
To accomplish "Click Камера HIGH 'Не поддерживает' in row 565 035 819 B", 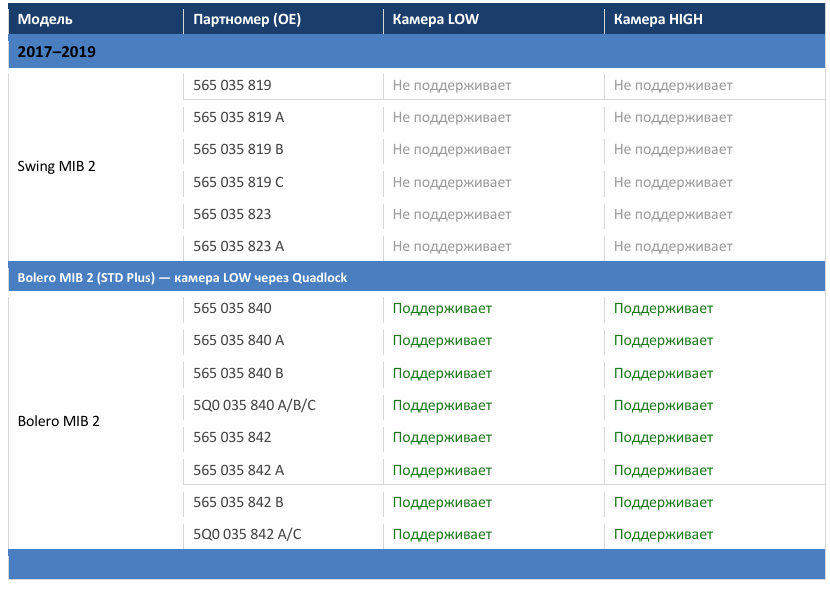I will [x=673, y=150].
